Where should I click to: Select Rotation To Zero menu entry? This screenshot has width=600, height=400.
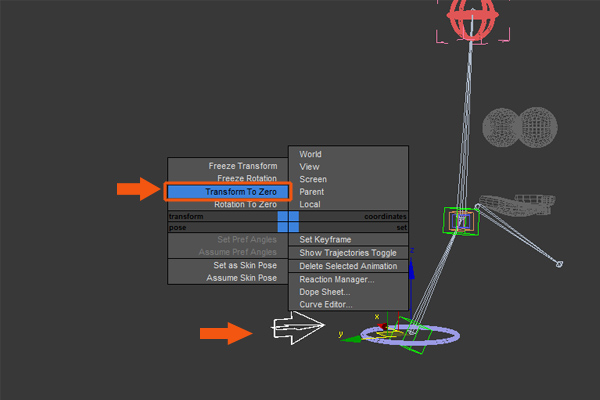pos(245,204)
